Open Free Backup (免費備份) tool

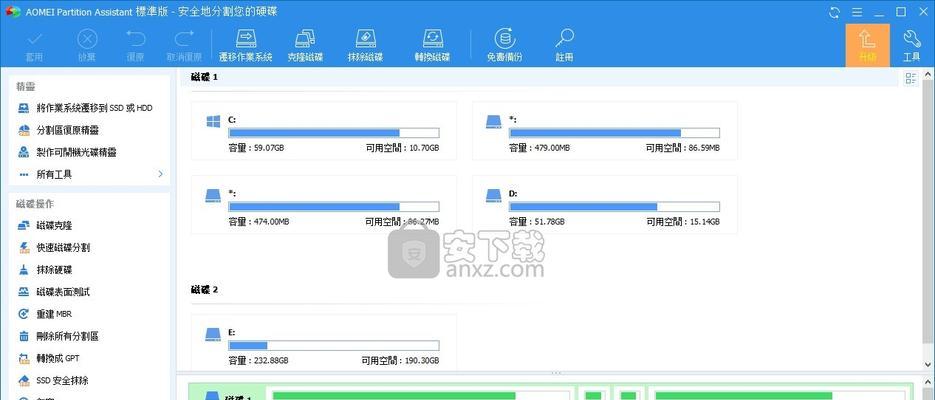(504, 46)
